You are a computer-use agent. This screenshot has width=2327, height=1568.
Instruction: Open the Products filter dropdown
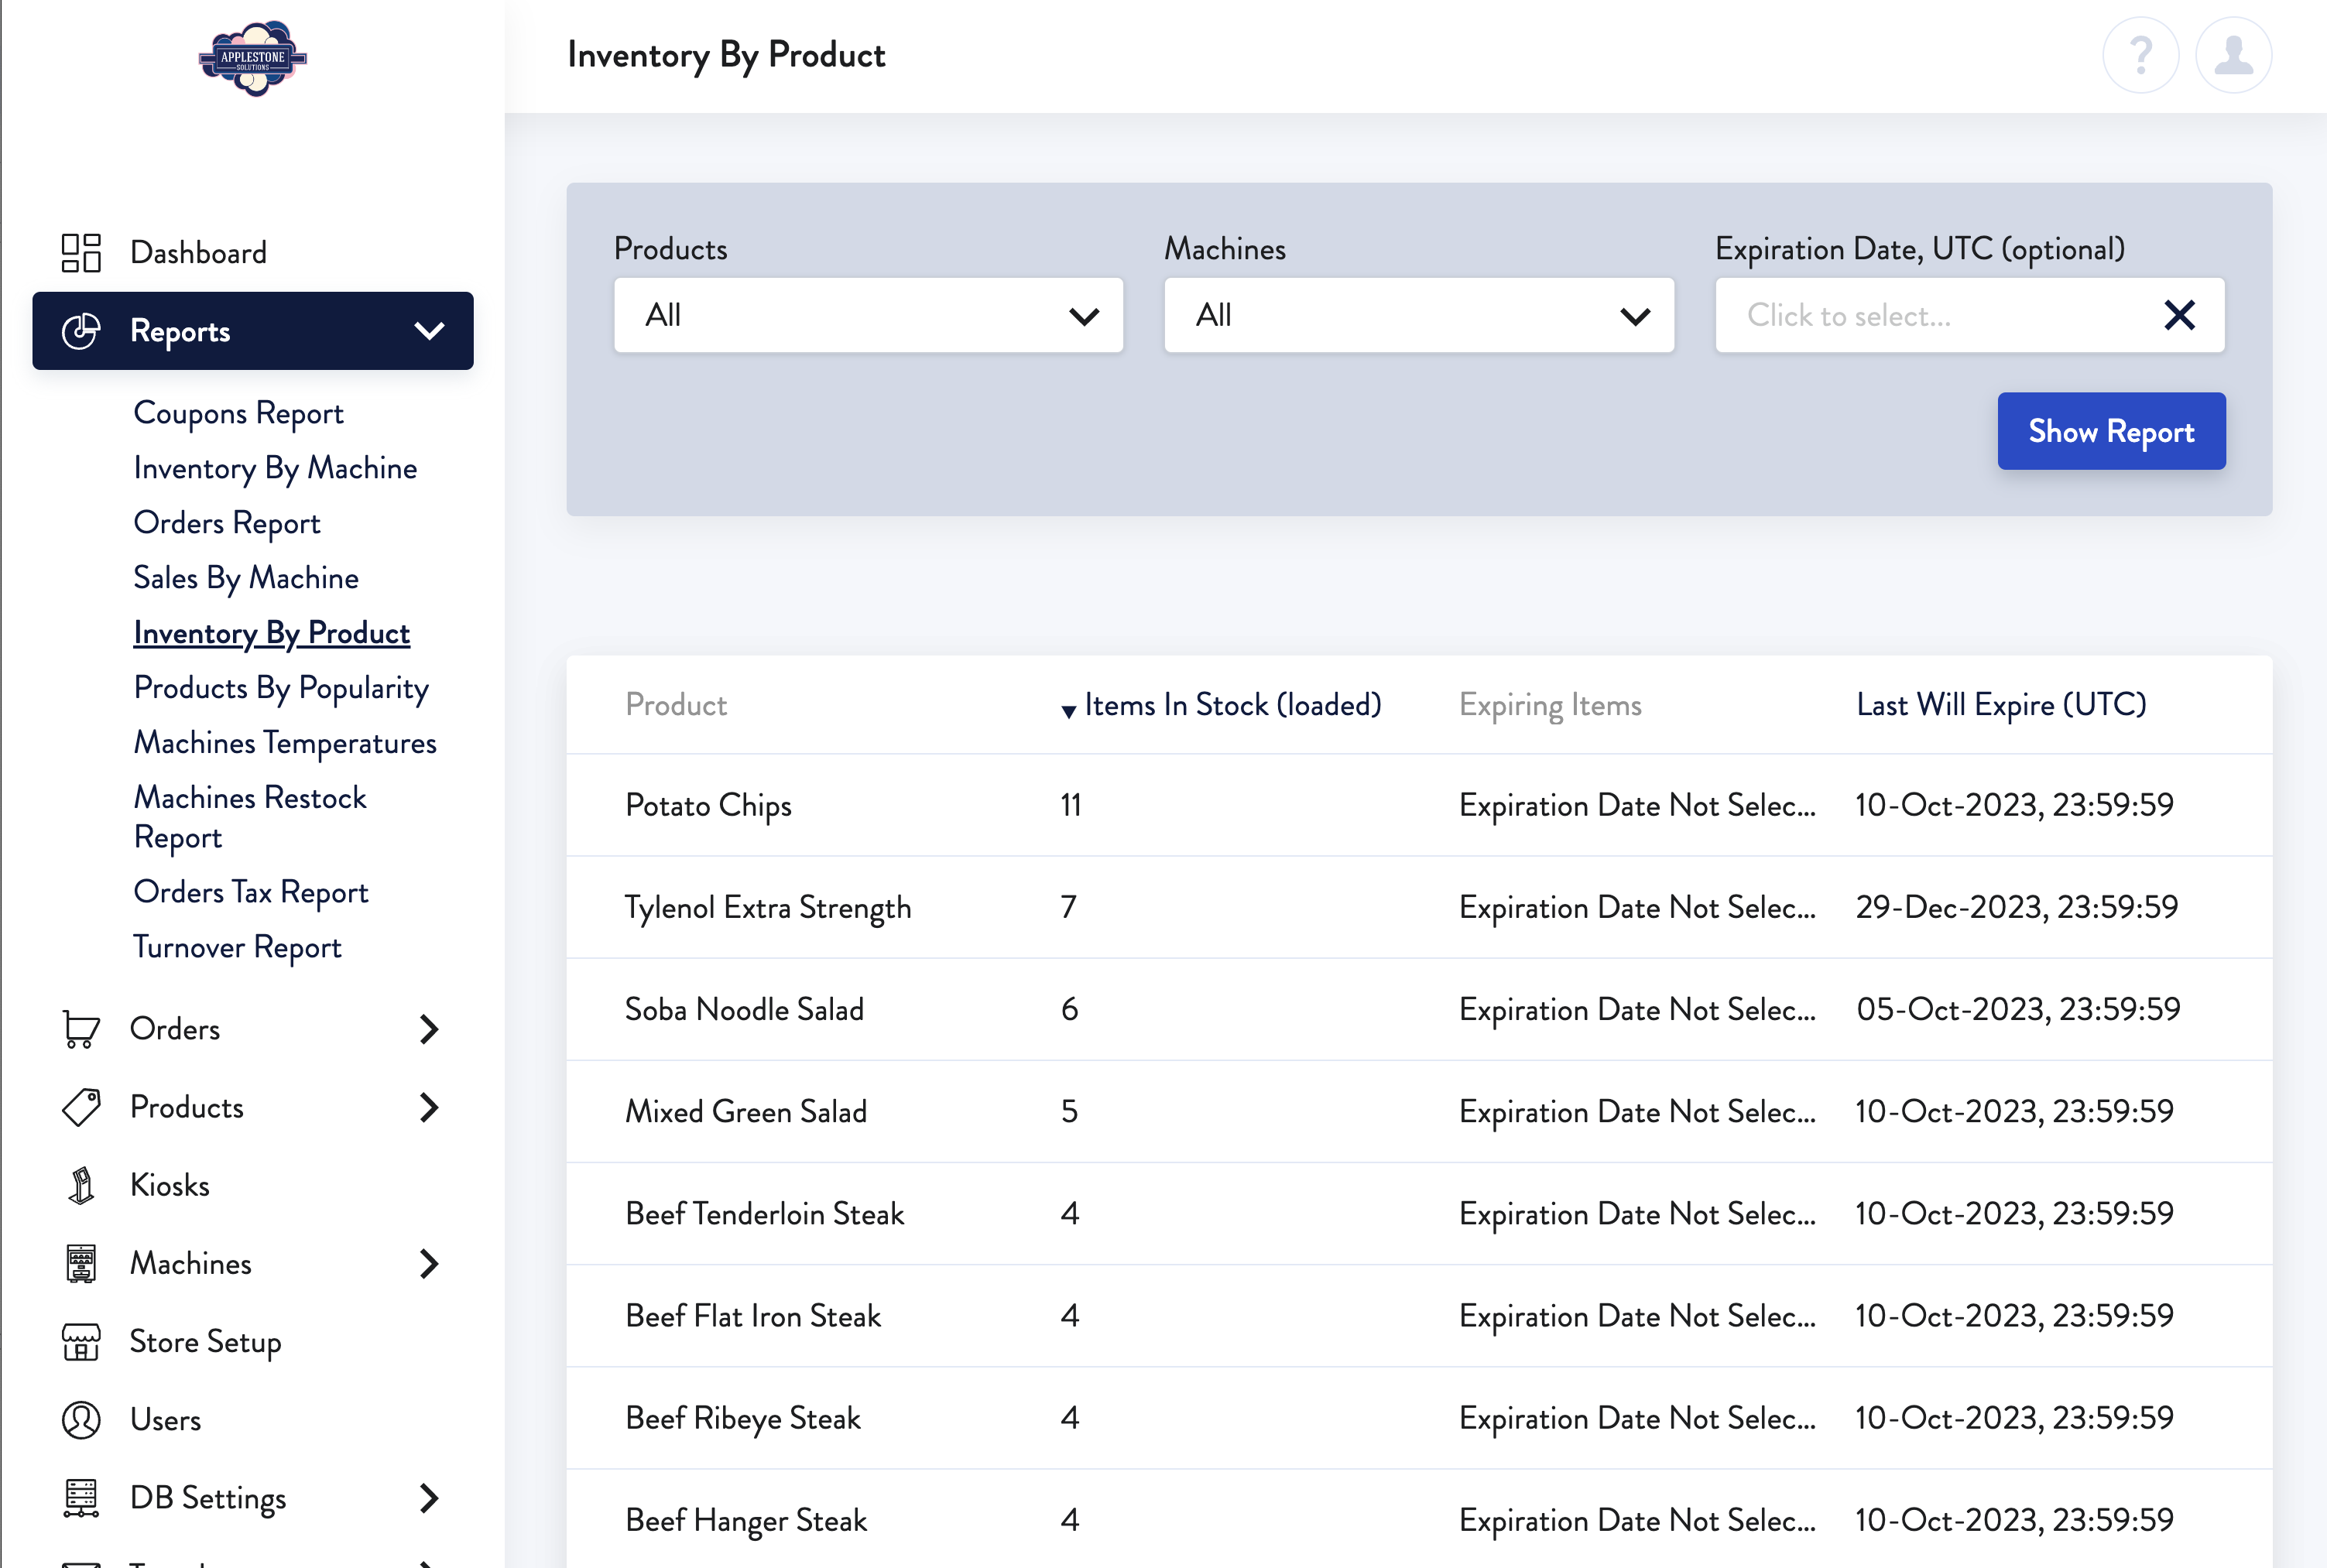[x=868, y=315]
